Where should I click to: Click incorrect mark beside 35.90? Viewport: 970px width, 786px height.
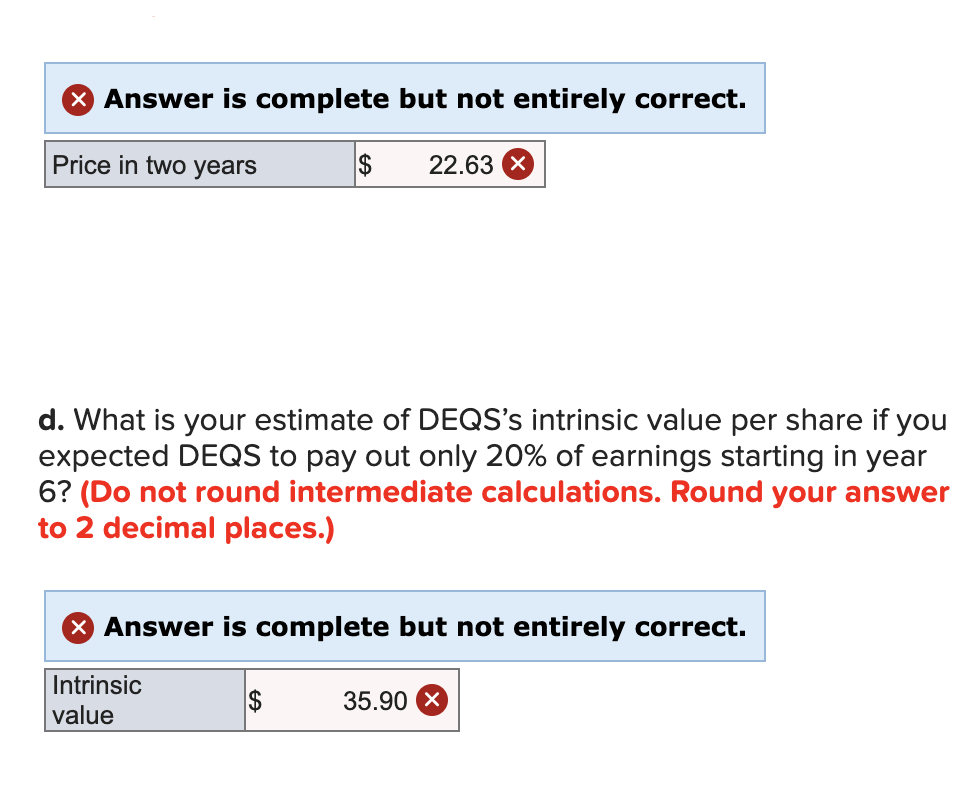point(432,700)
